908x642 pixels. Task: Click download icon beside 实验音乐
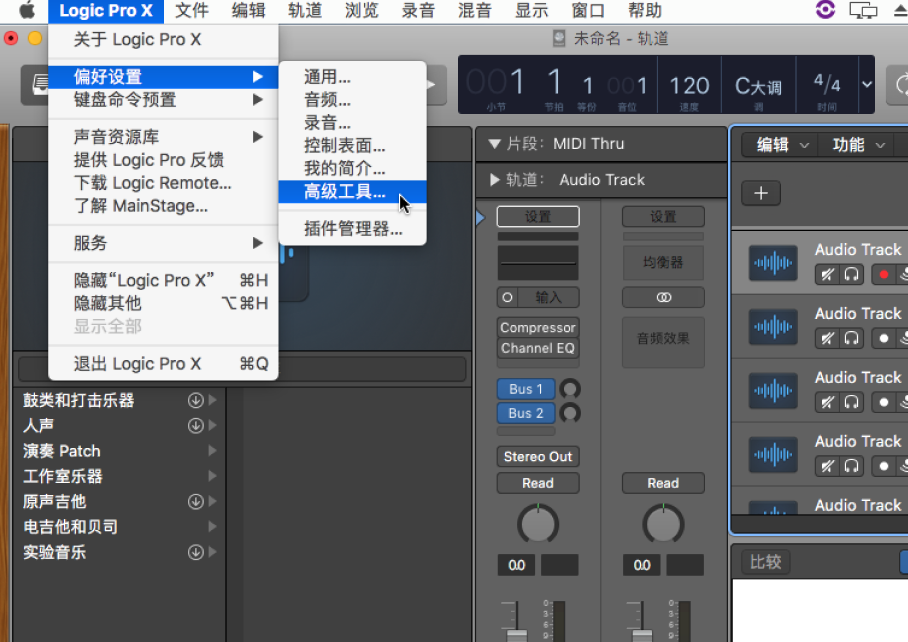196,552
